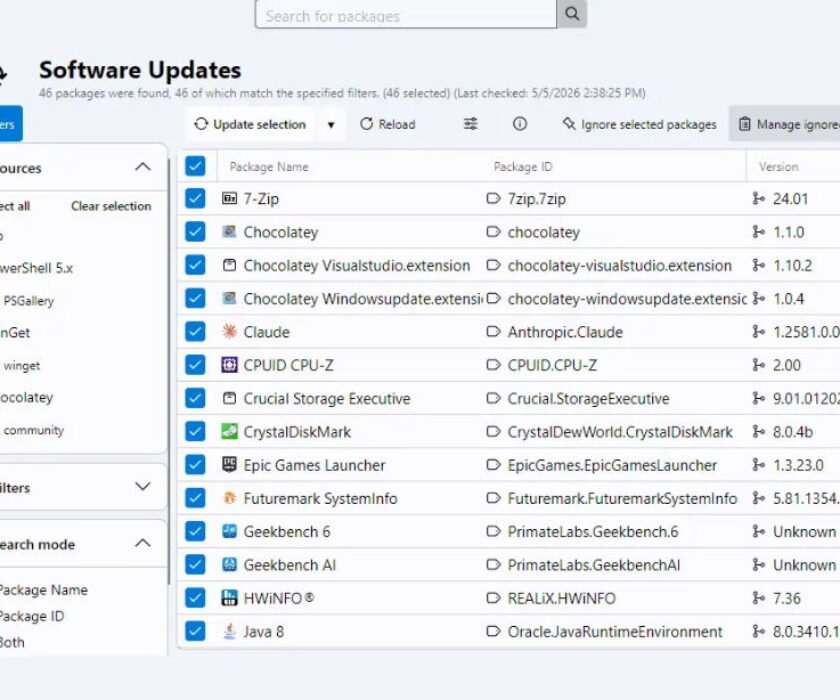Image resolution: width=840 pixels, height=700 pixels.
Task: Focus the Search for packages field
Action: tap(406, 14)
